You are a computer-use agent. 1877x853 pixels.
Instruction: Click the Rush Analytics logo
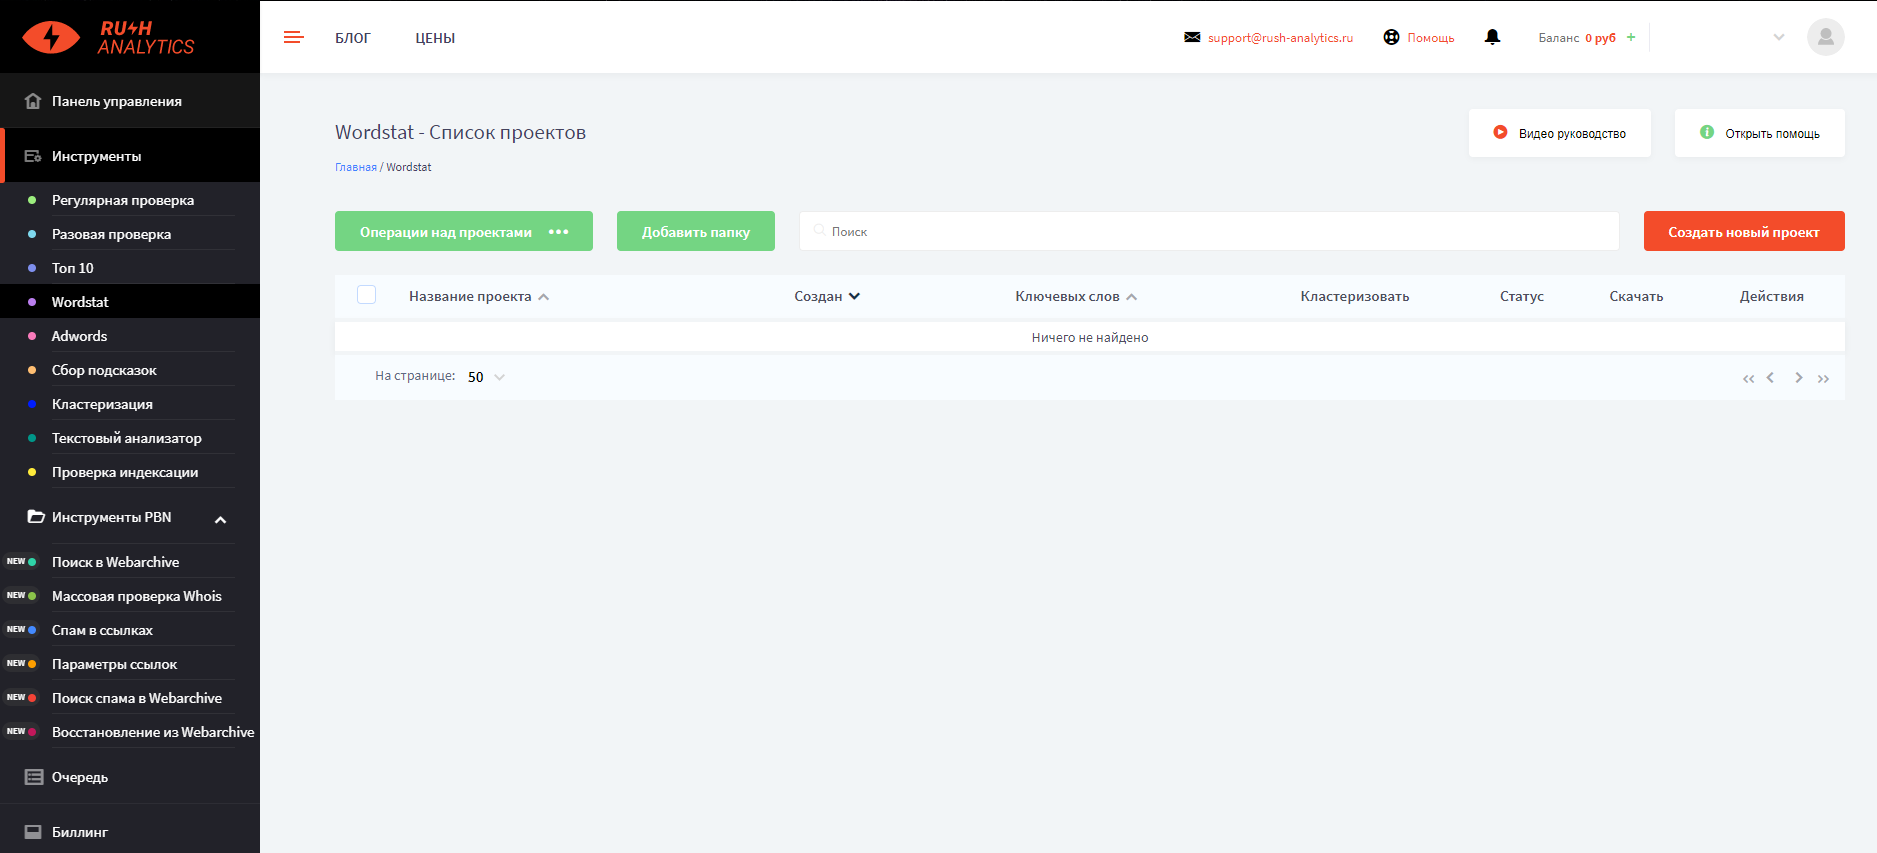click(108, 37)
